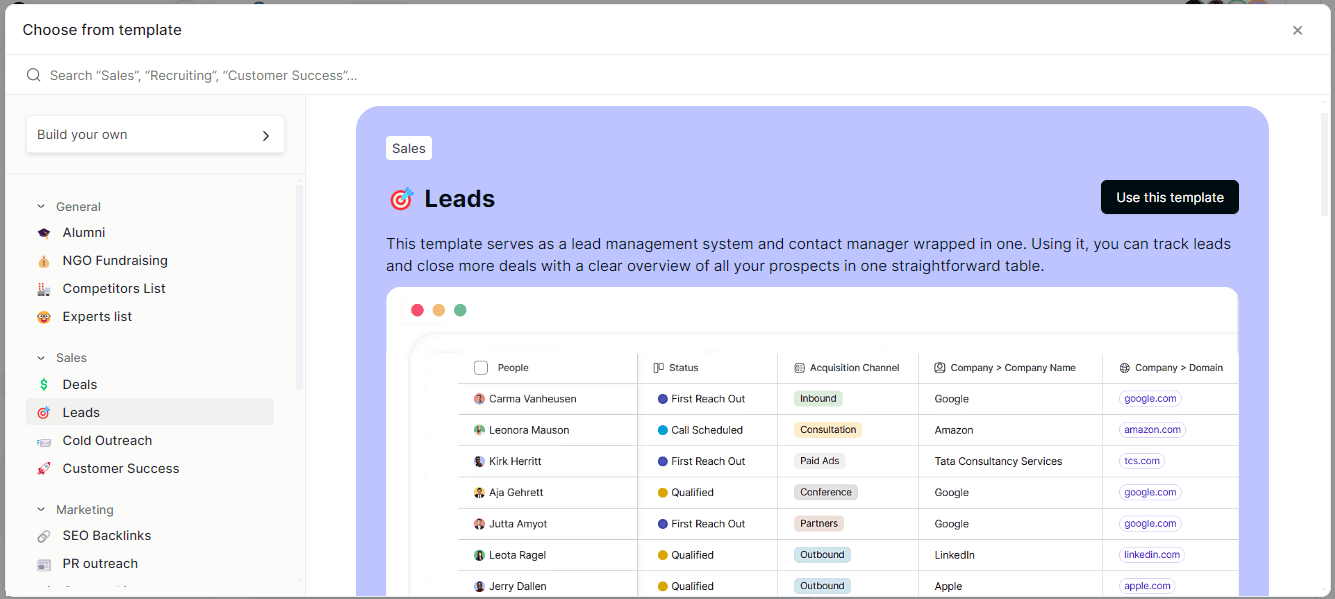The width and height of the screenshot is (1335, 599).
Task: Click the dollar icon next to Deals
Action: tap(45, 384)
